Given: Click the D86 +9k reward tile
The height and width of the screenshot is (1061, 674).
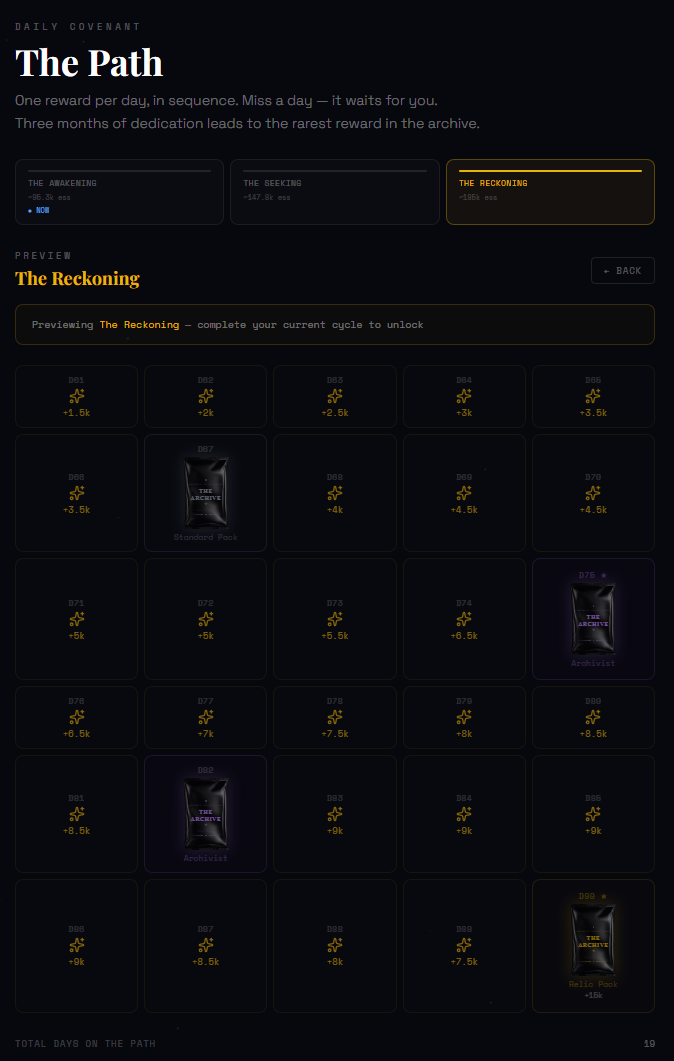Looking at the screenshot, I should click(x=76, y=945).
